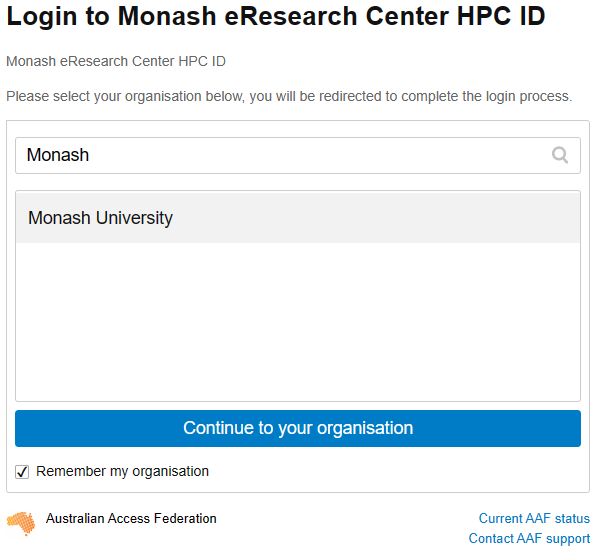The height and width of the screenshot is (560, 596).
Task: Open Contact AAF support link
Action: [x=529, y=538]
